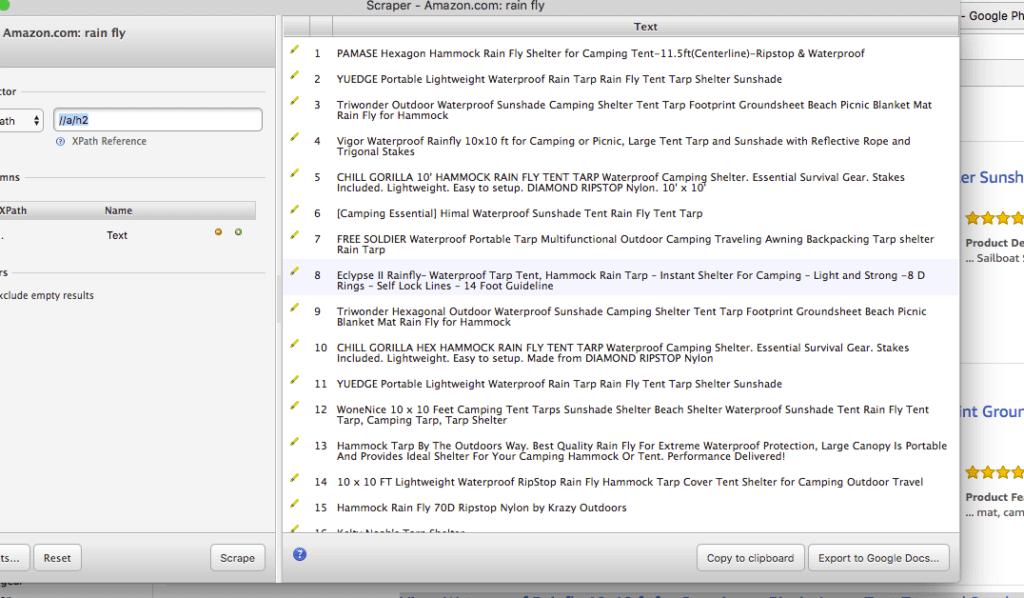Click Copy to clipboard

750,558
